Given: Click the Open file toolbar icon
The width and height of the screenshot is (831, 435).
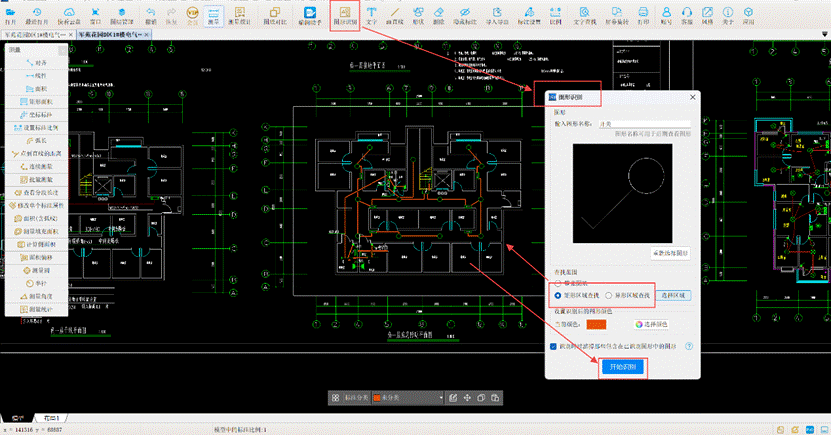Looking at the screenshot, I should point(10,15).
